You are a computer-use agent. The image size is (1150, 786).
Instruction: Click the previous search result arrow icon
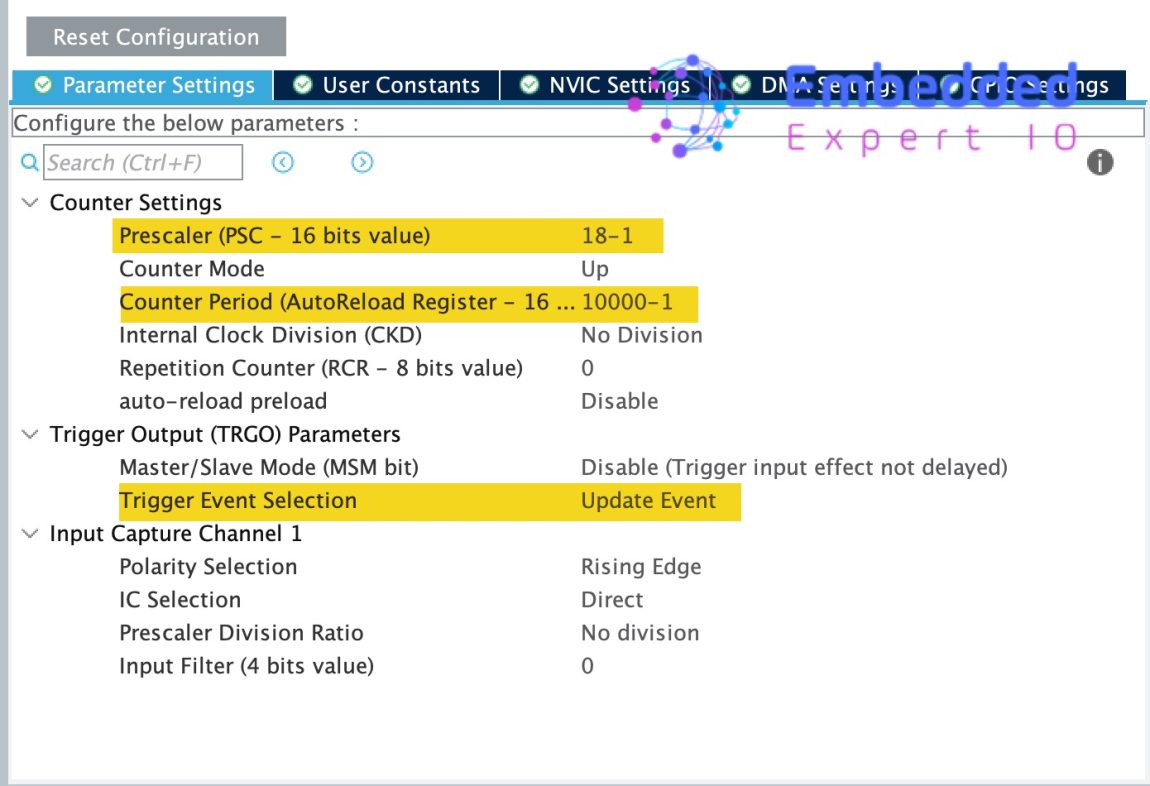point(282,162)
